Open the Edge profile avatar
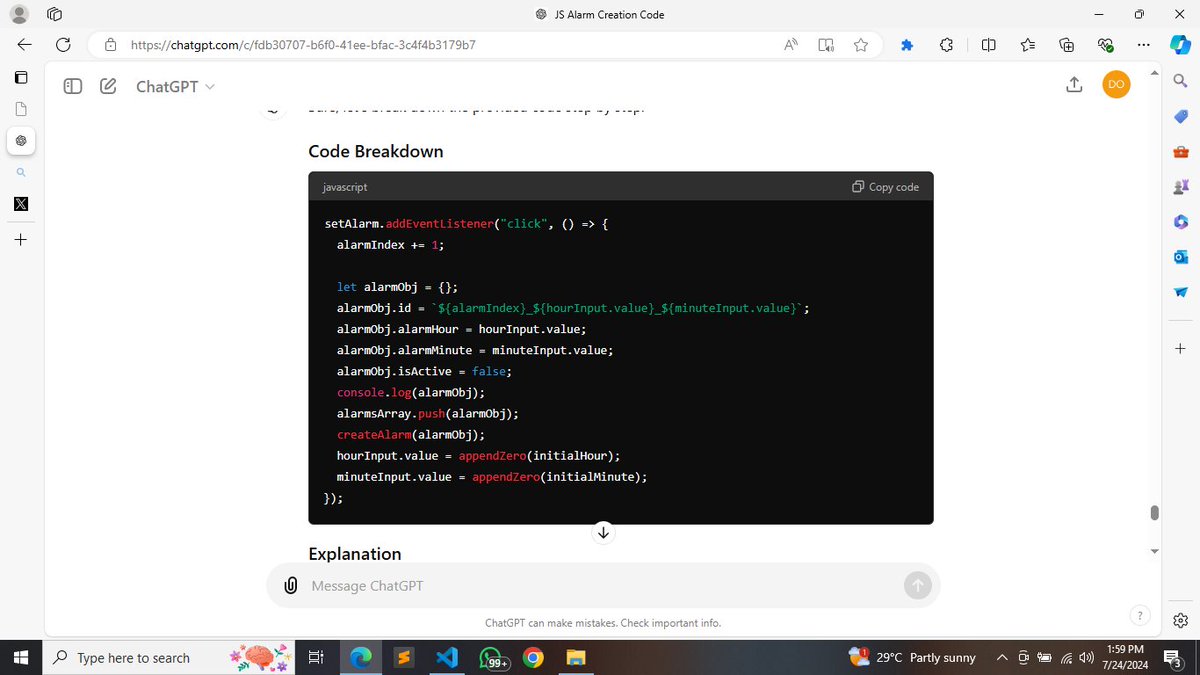1200x675 pixels. (x=20, y=14)
